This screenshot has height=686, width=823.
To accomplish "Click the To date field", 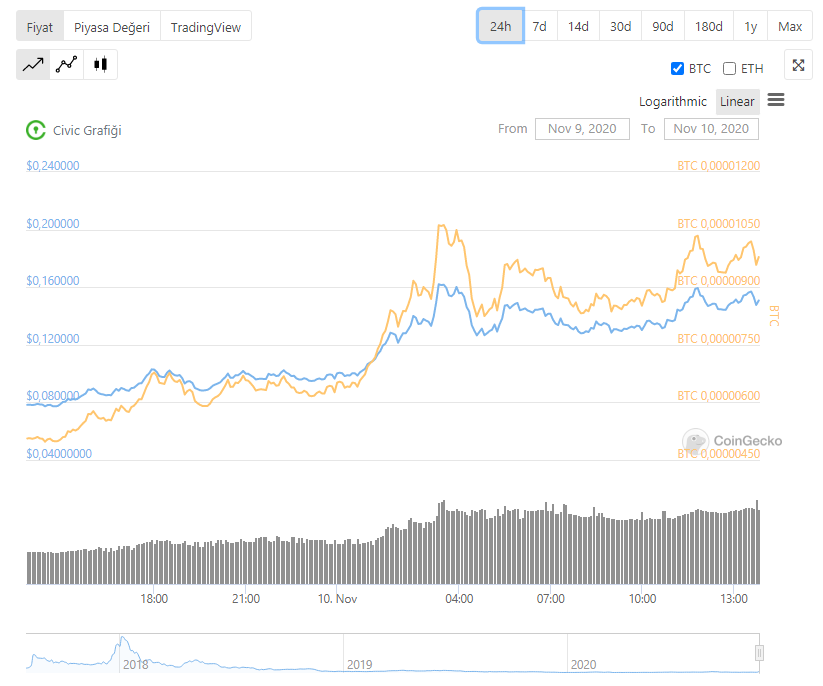I will click(x=711, y=129).
